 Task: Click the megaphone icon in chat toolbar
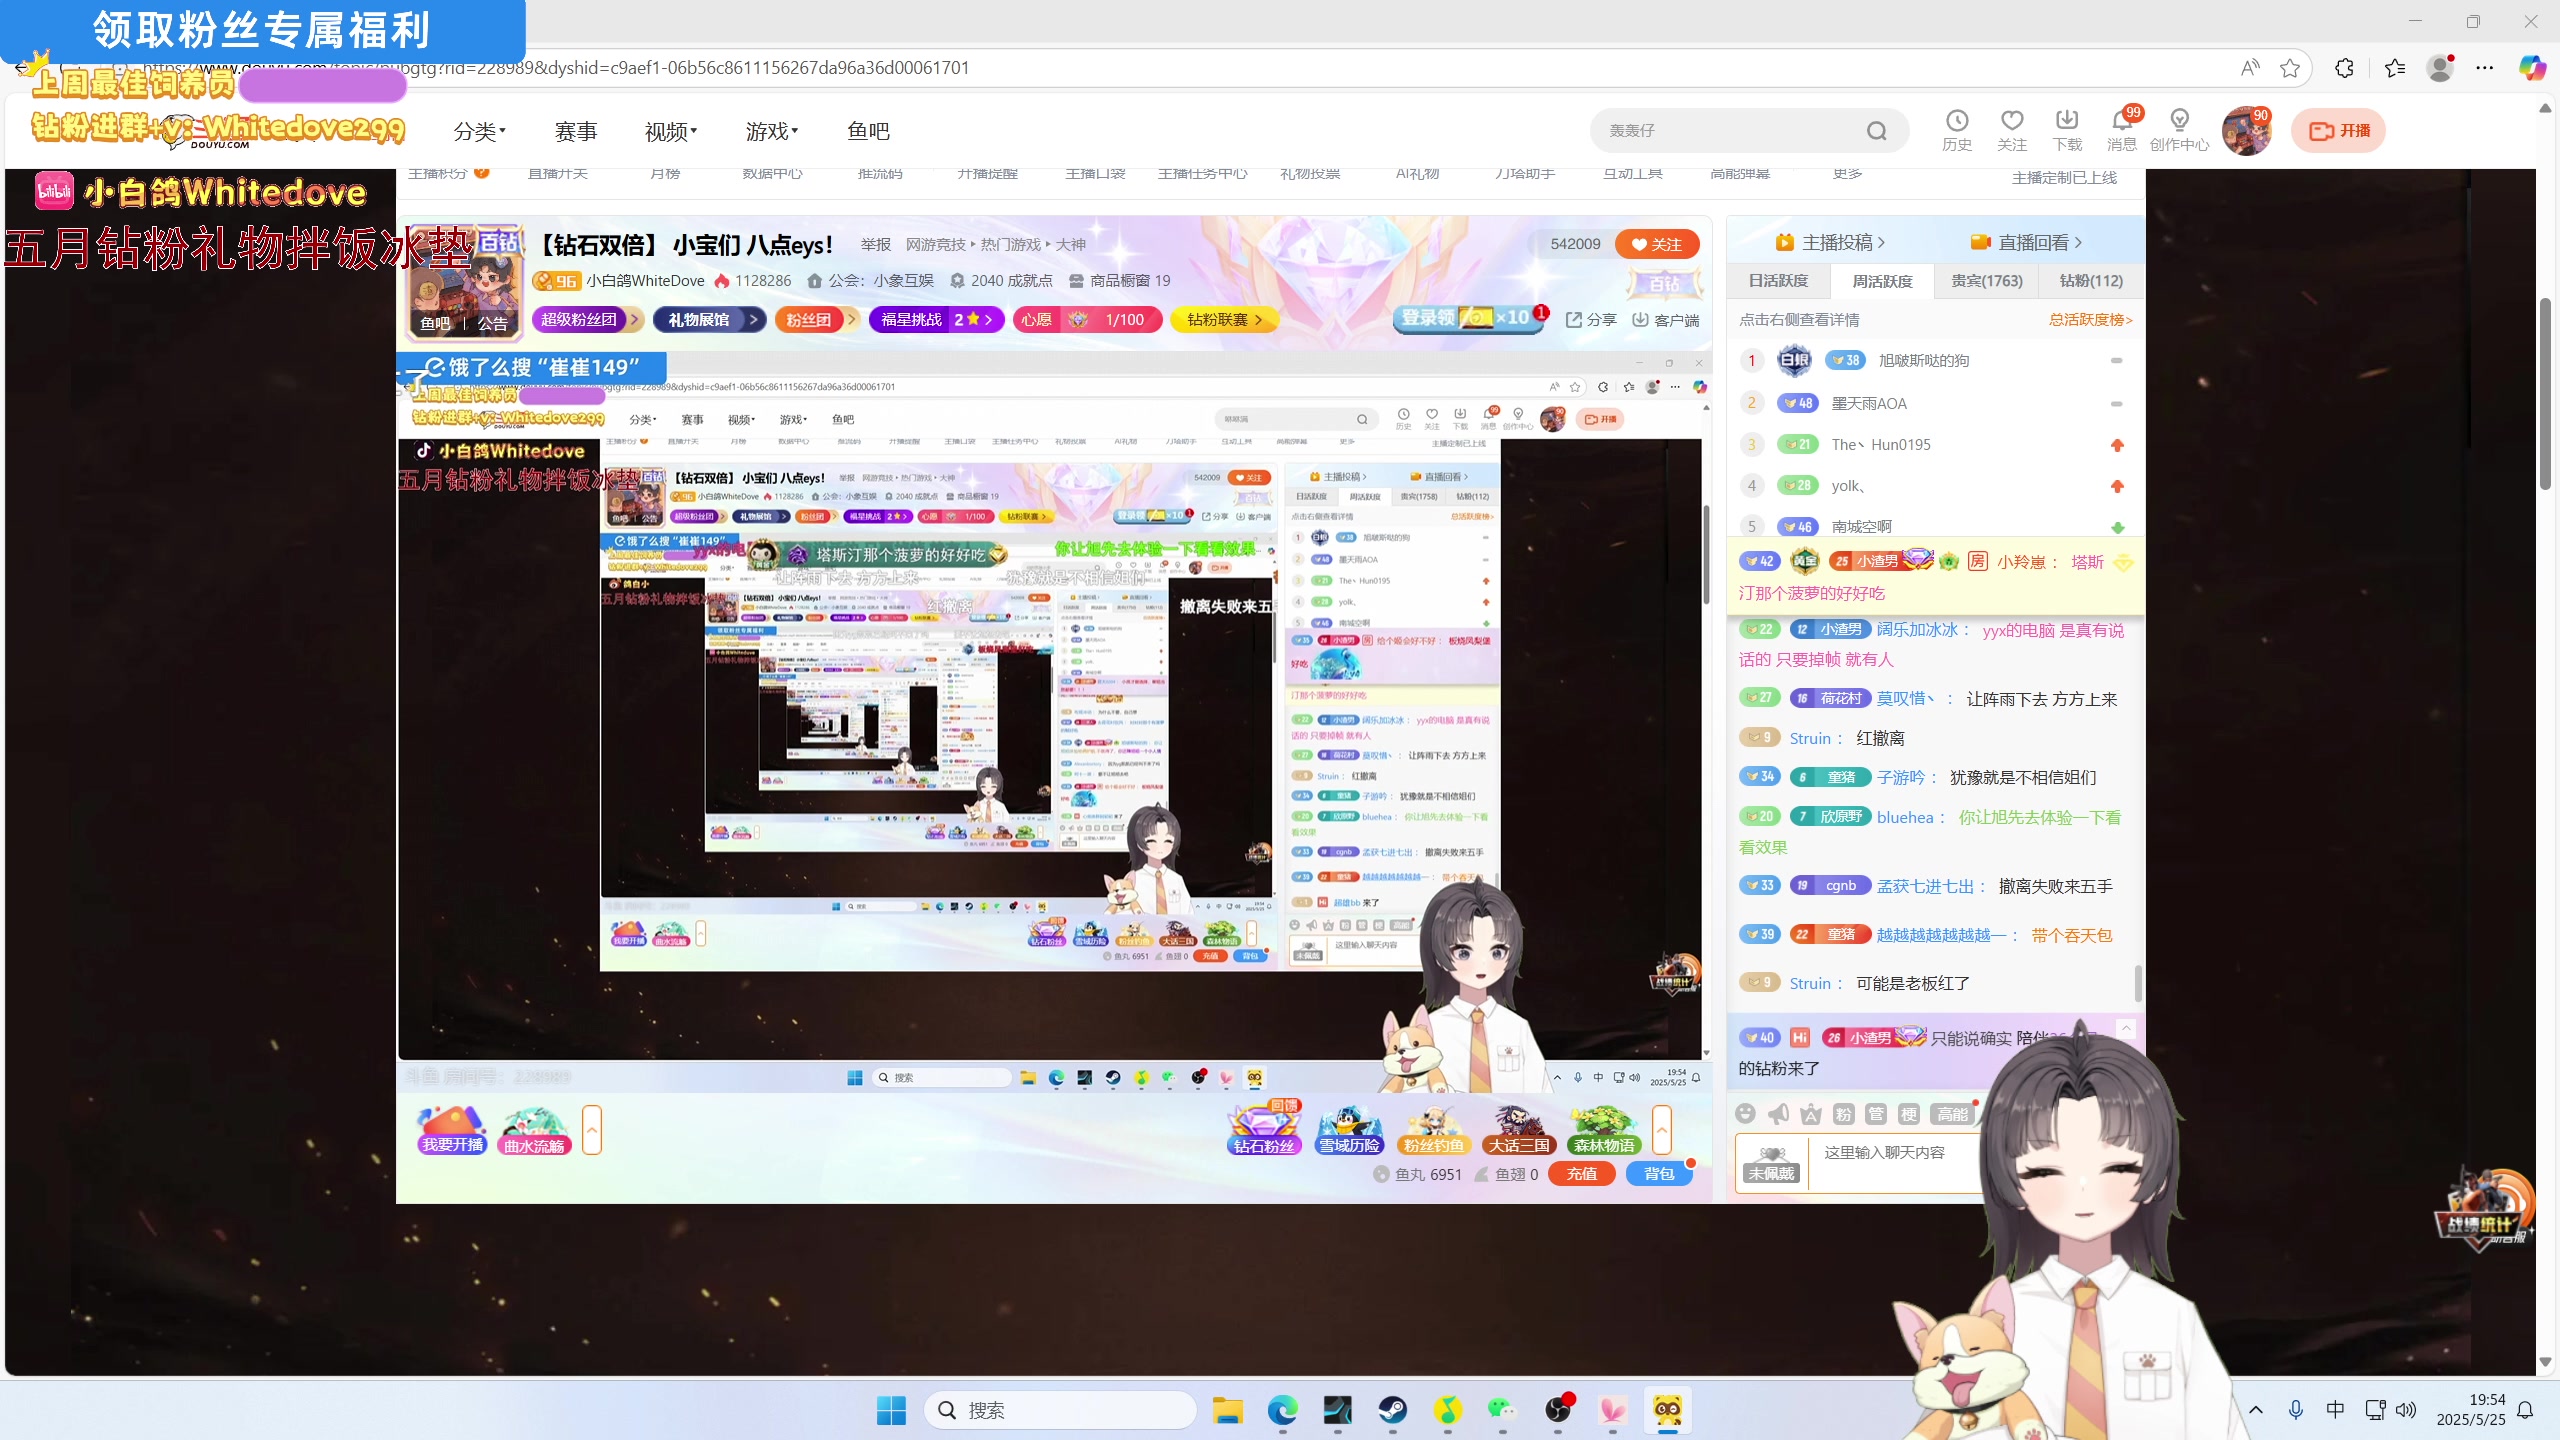[1778, 1114]
